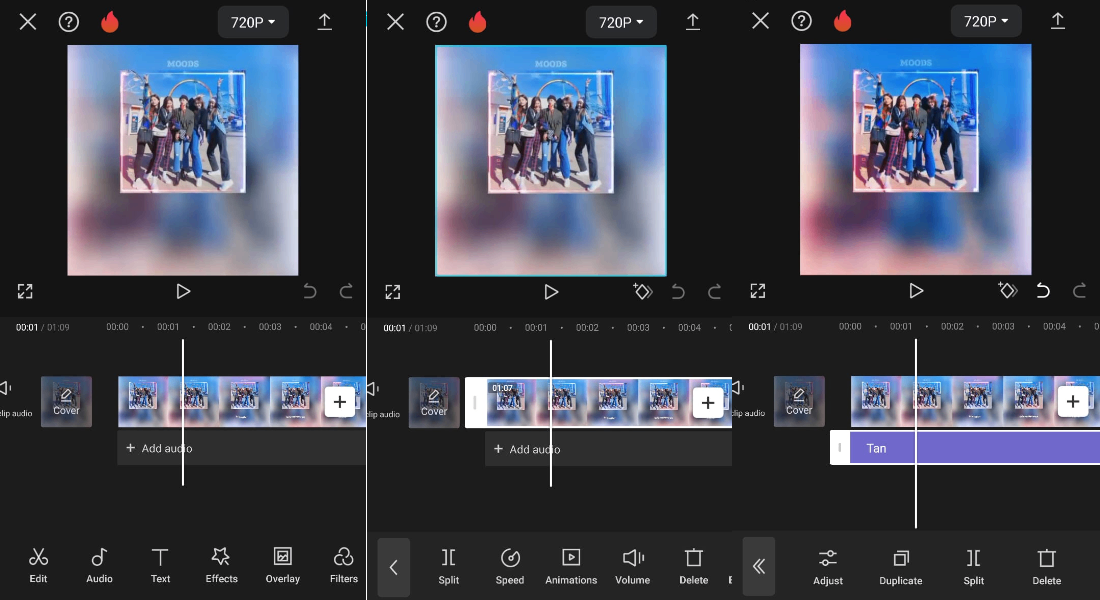Open the Text tool in left panel

coord(160,566)
